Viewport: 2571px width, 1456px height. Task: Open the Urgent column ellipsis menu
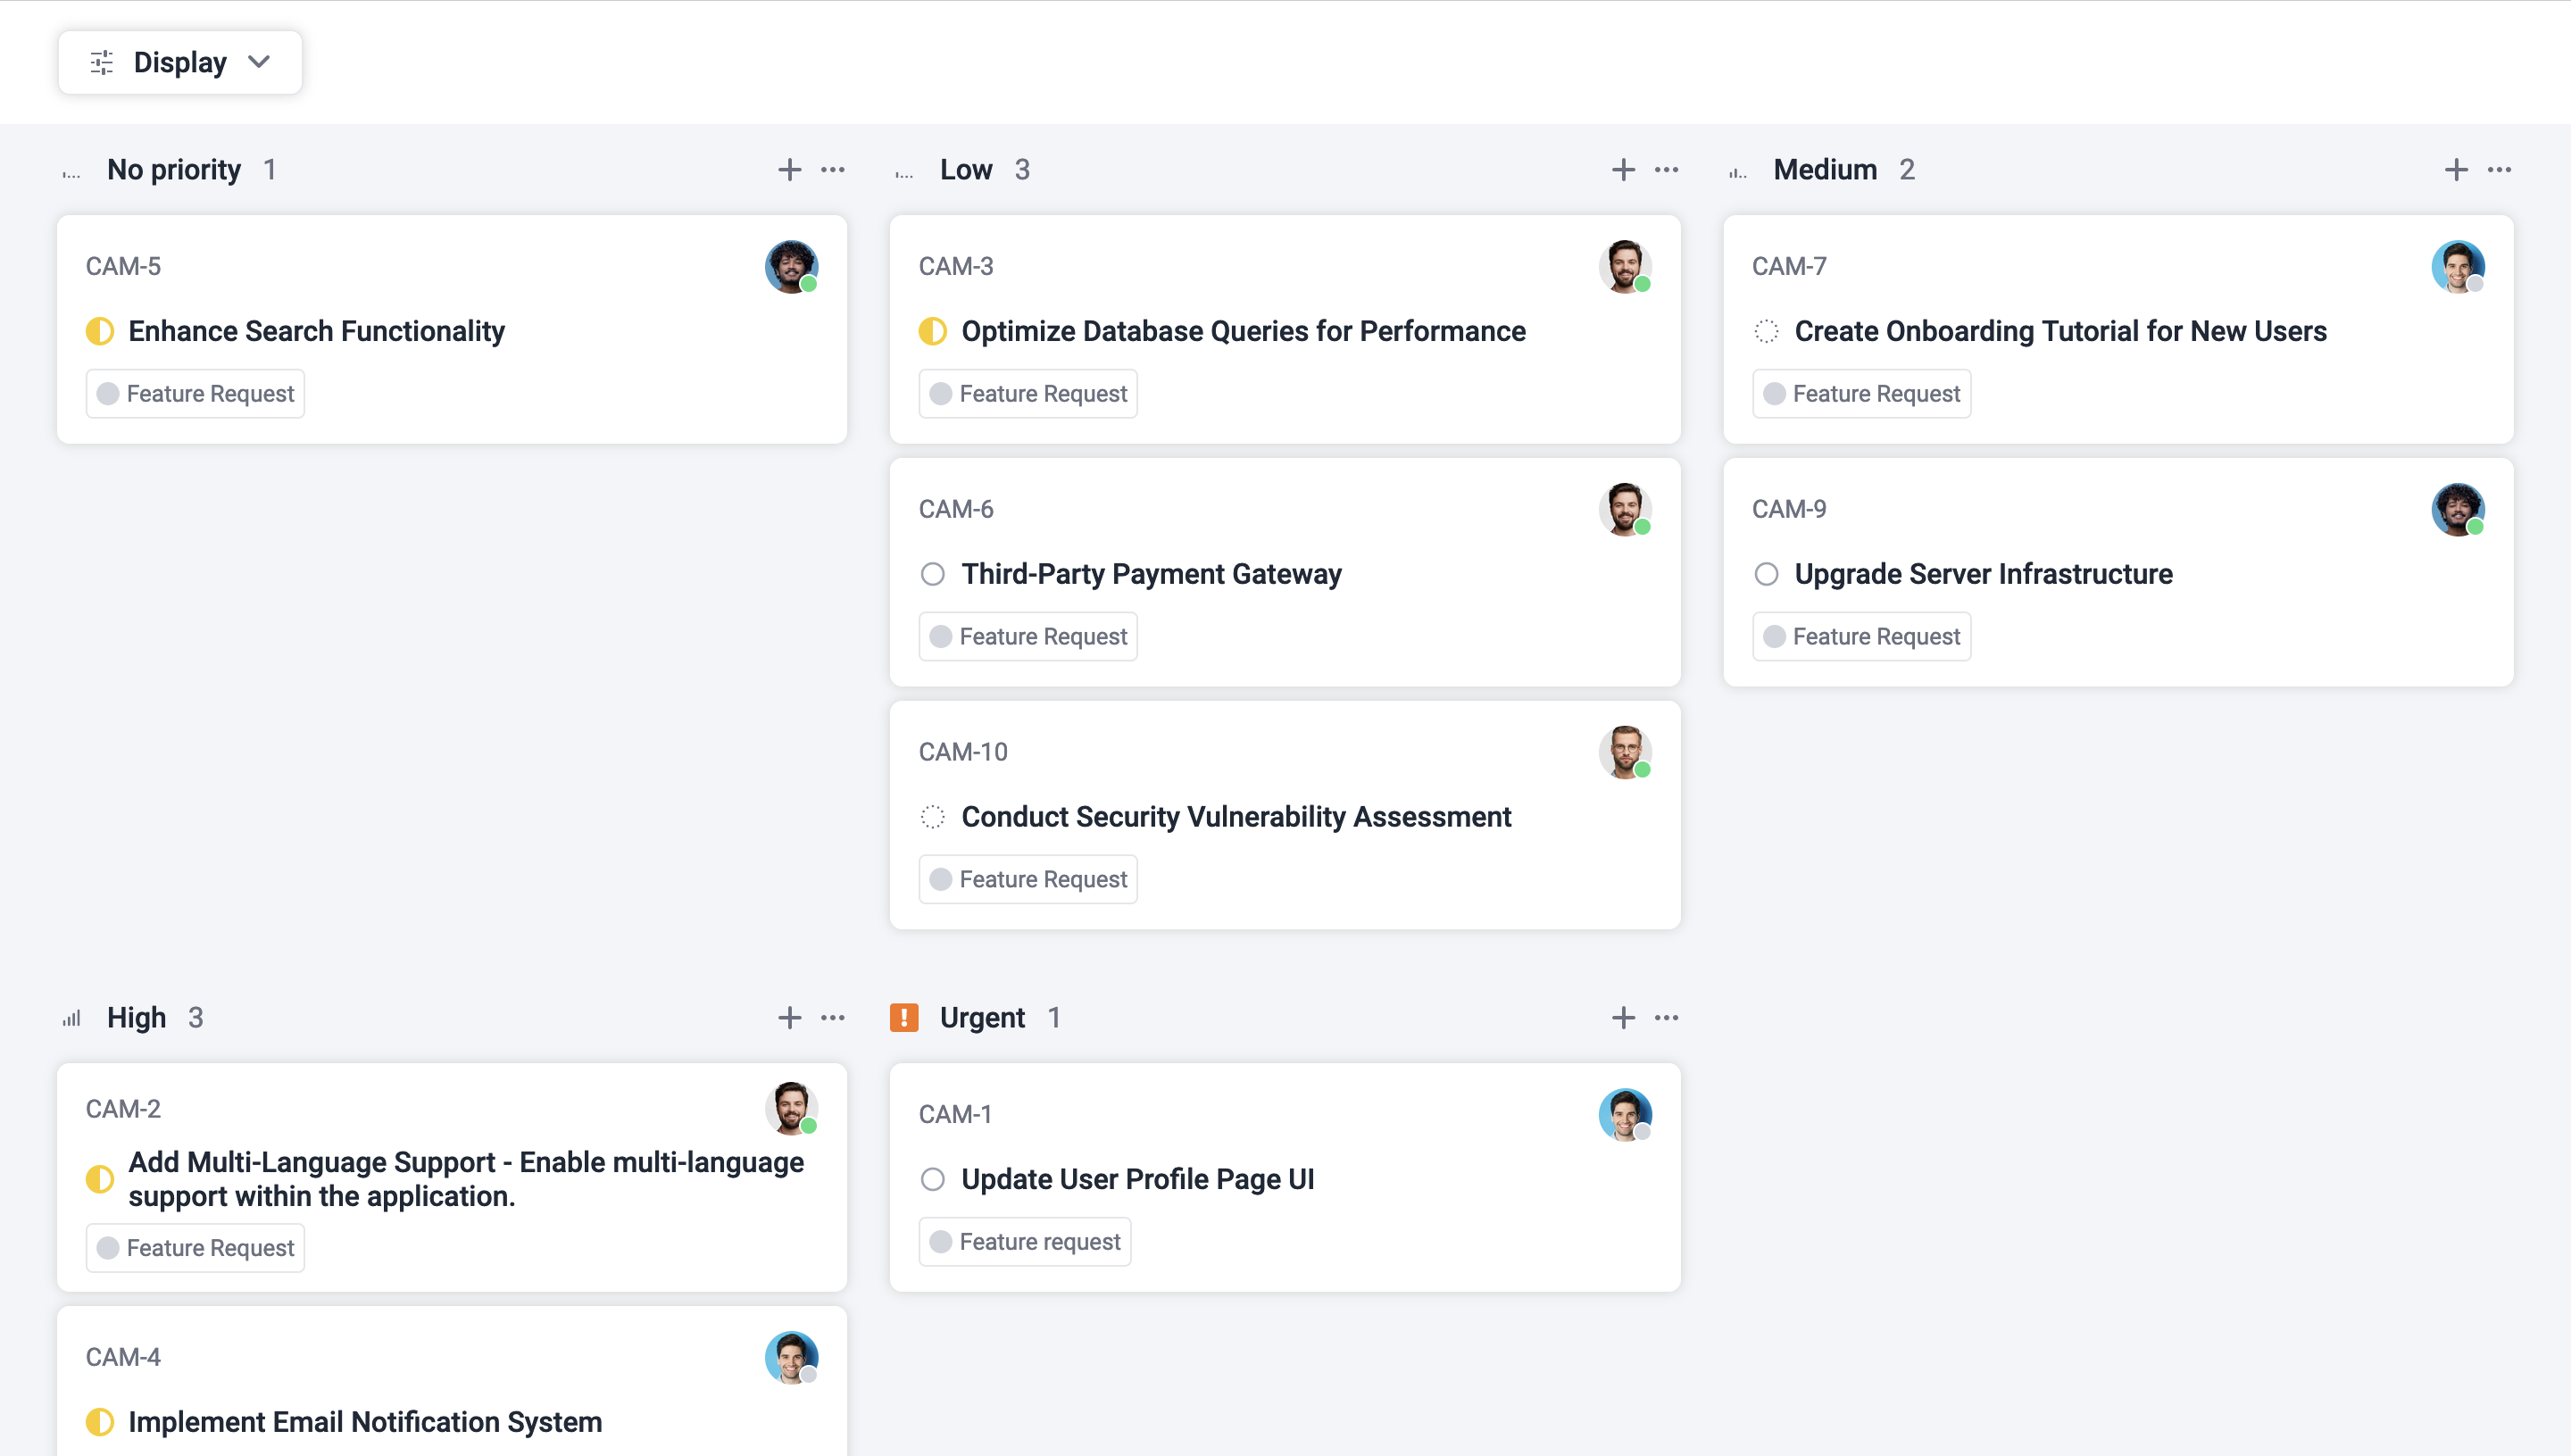pyautogui.click(x=1666, y=1017)
